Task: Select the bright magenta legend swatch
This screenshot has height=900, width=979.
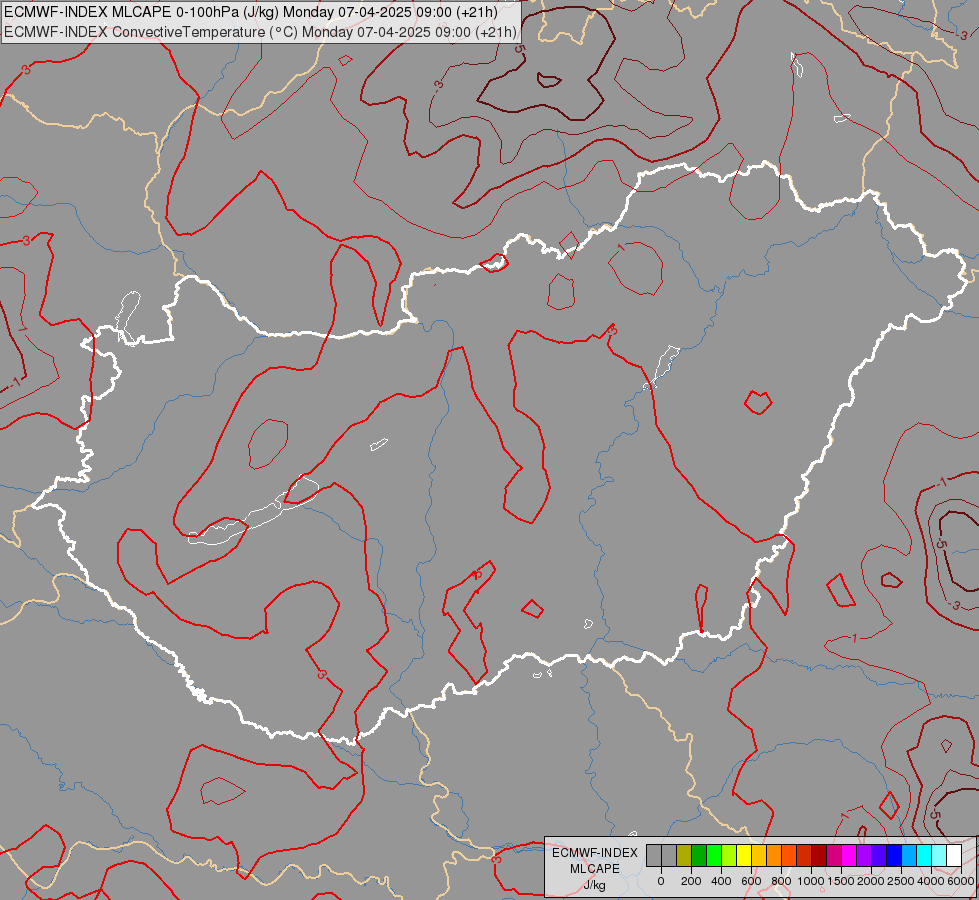Action: [850, 855]
